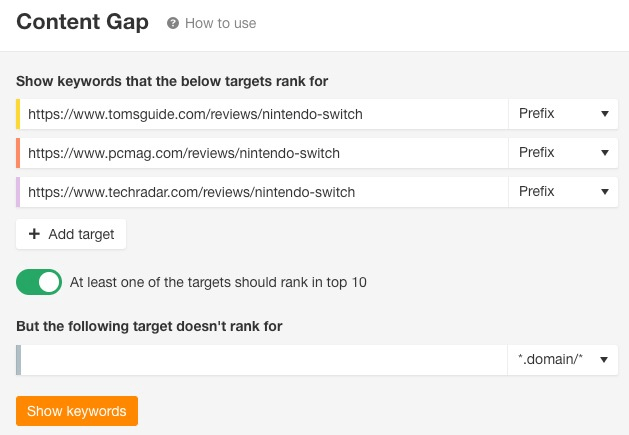This screenshot has width=629, height=435.
Task: Click the top 10 toggle label text
Action: pos(218,282)
